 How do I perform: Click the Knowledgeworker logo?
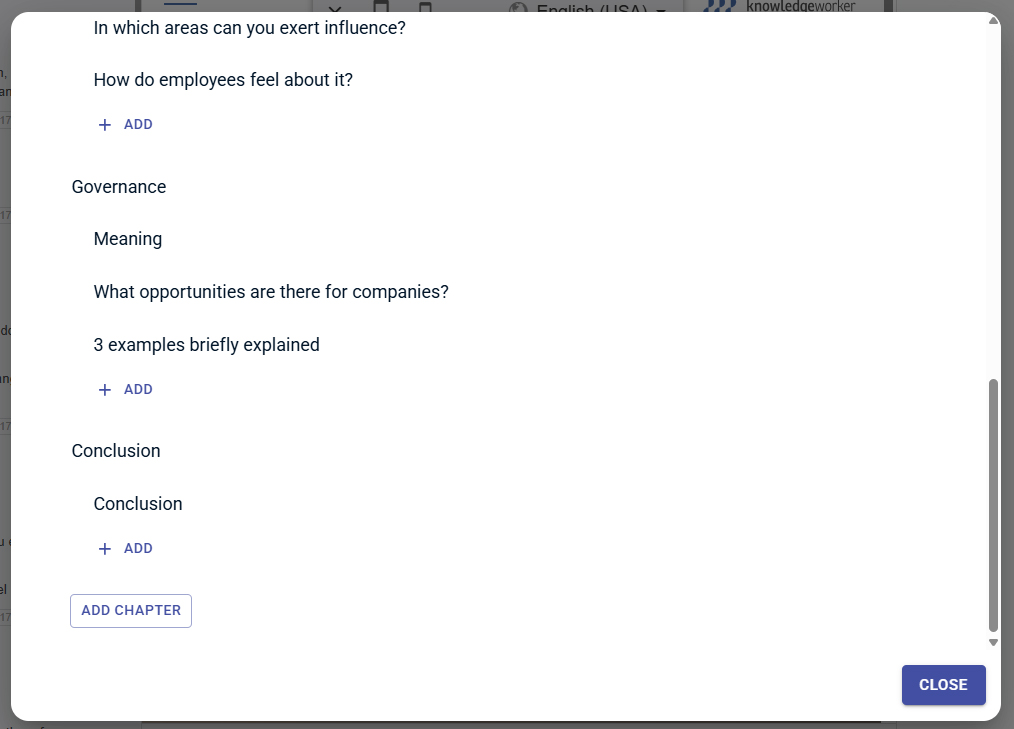pos(785,7)
